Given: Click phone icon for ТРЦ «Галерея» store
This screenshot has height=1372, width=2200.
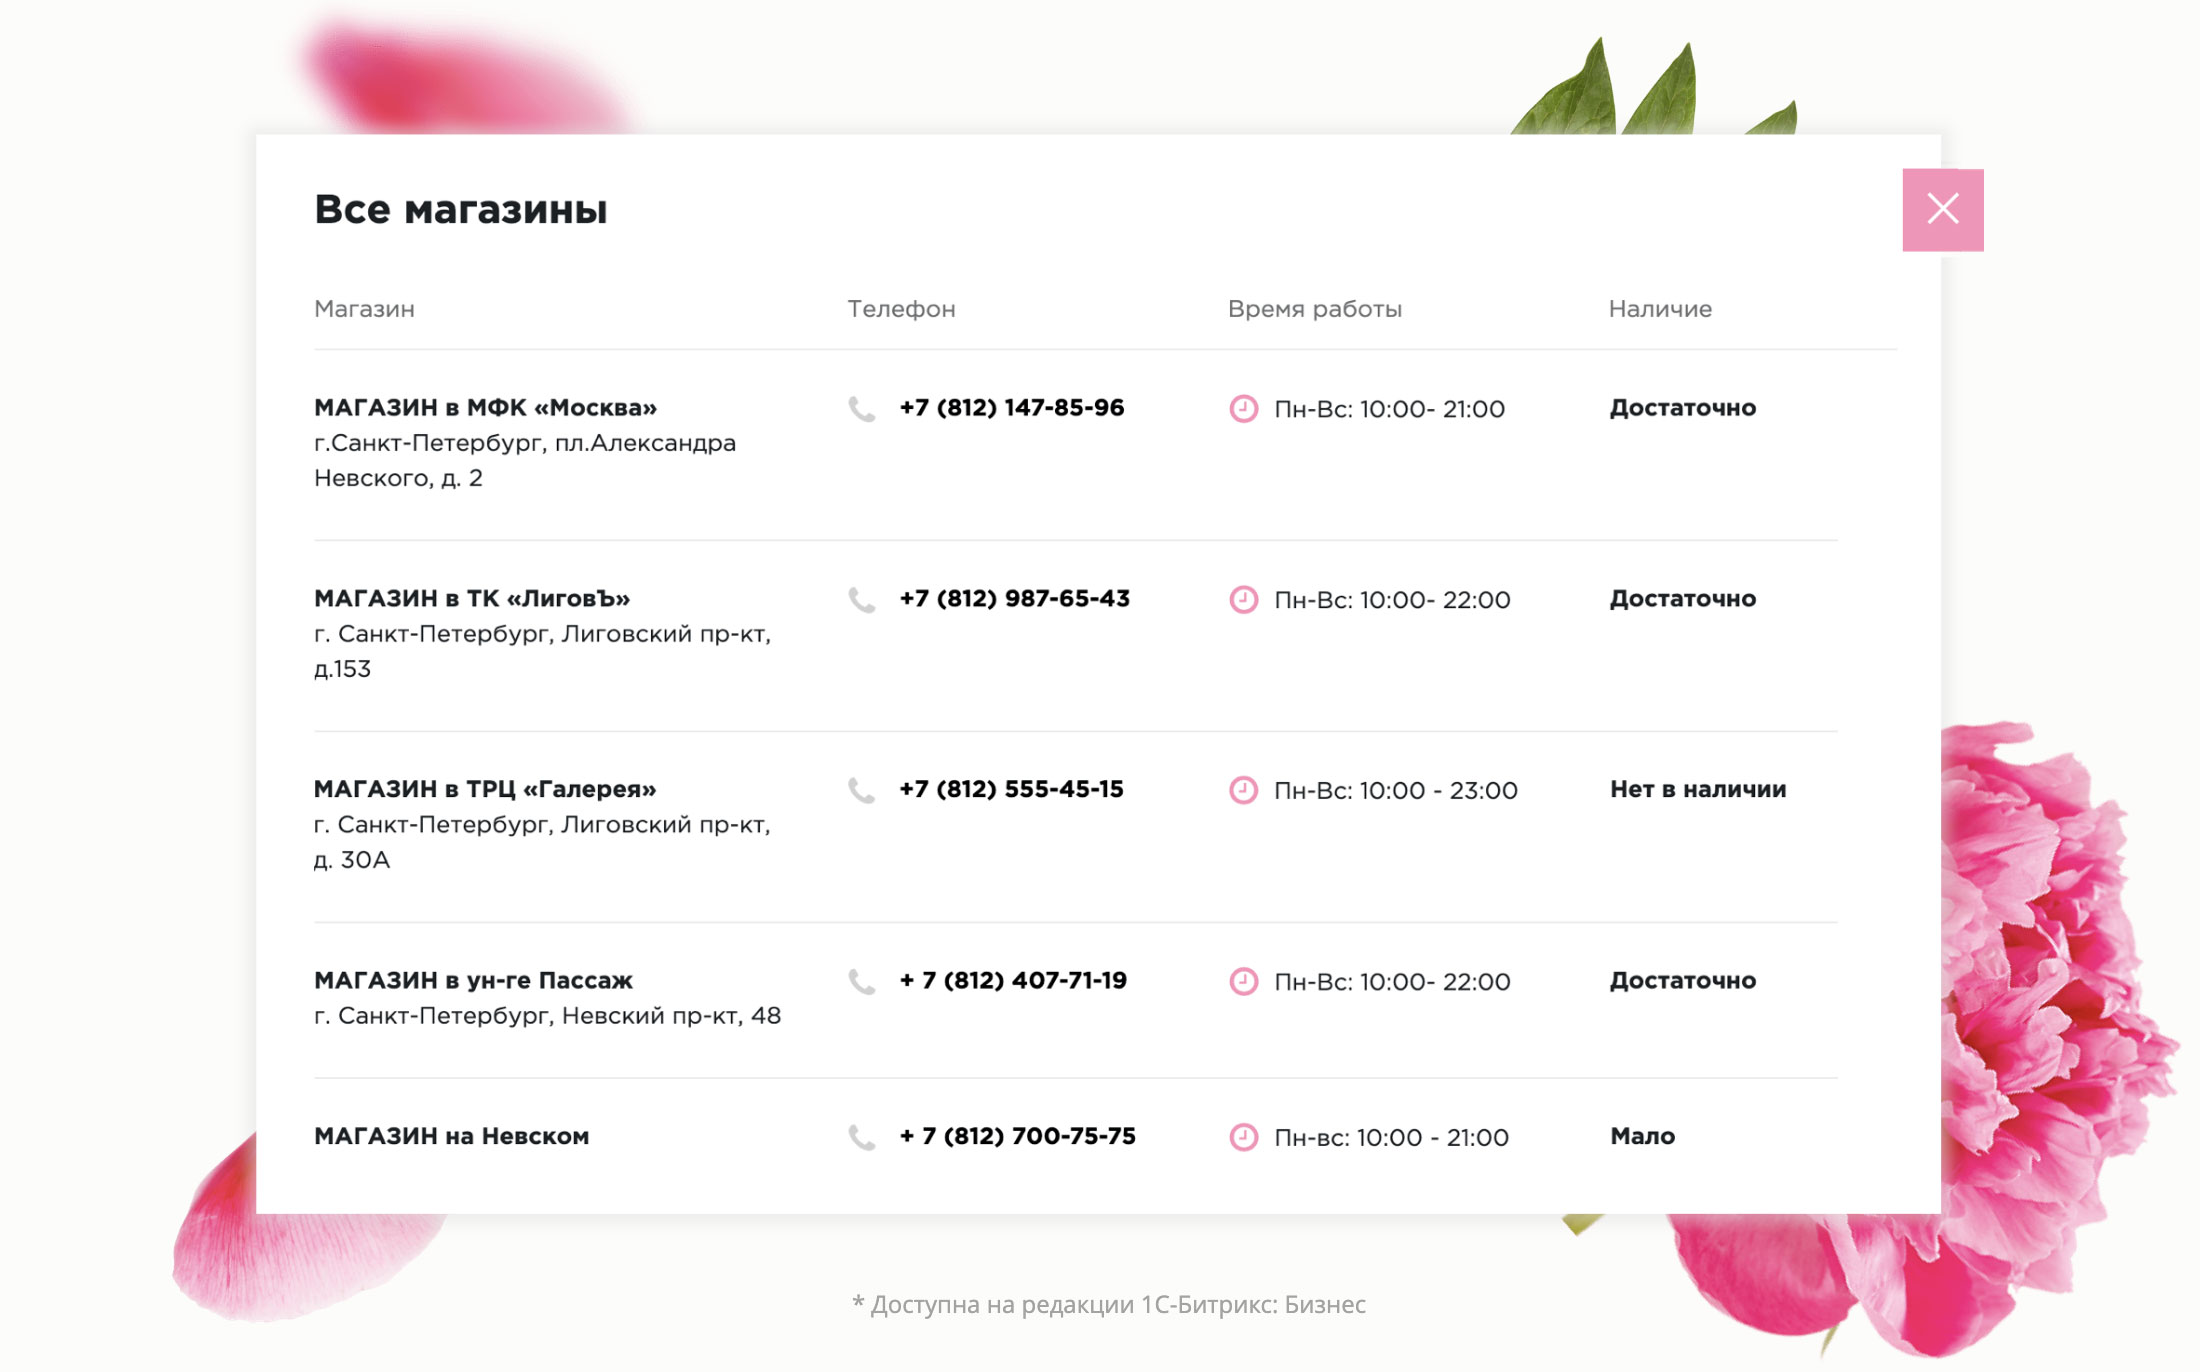Looking at the screenshot, I should 861,791.
